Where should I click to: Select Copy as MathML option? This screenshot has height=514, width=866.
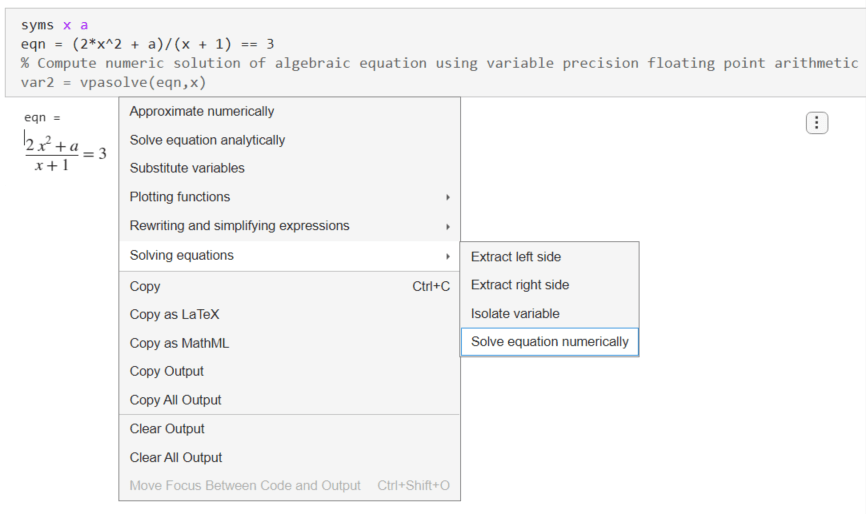point(179,343)
